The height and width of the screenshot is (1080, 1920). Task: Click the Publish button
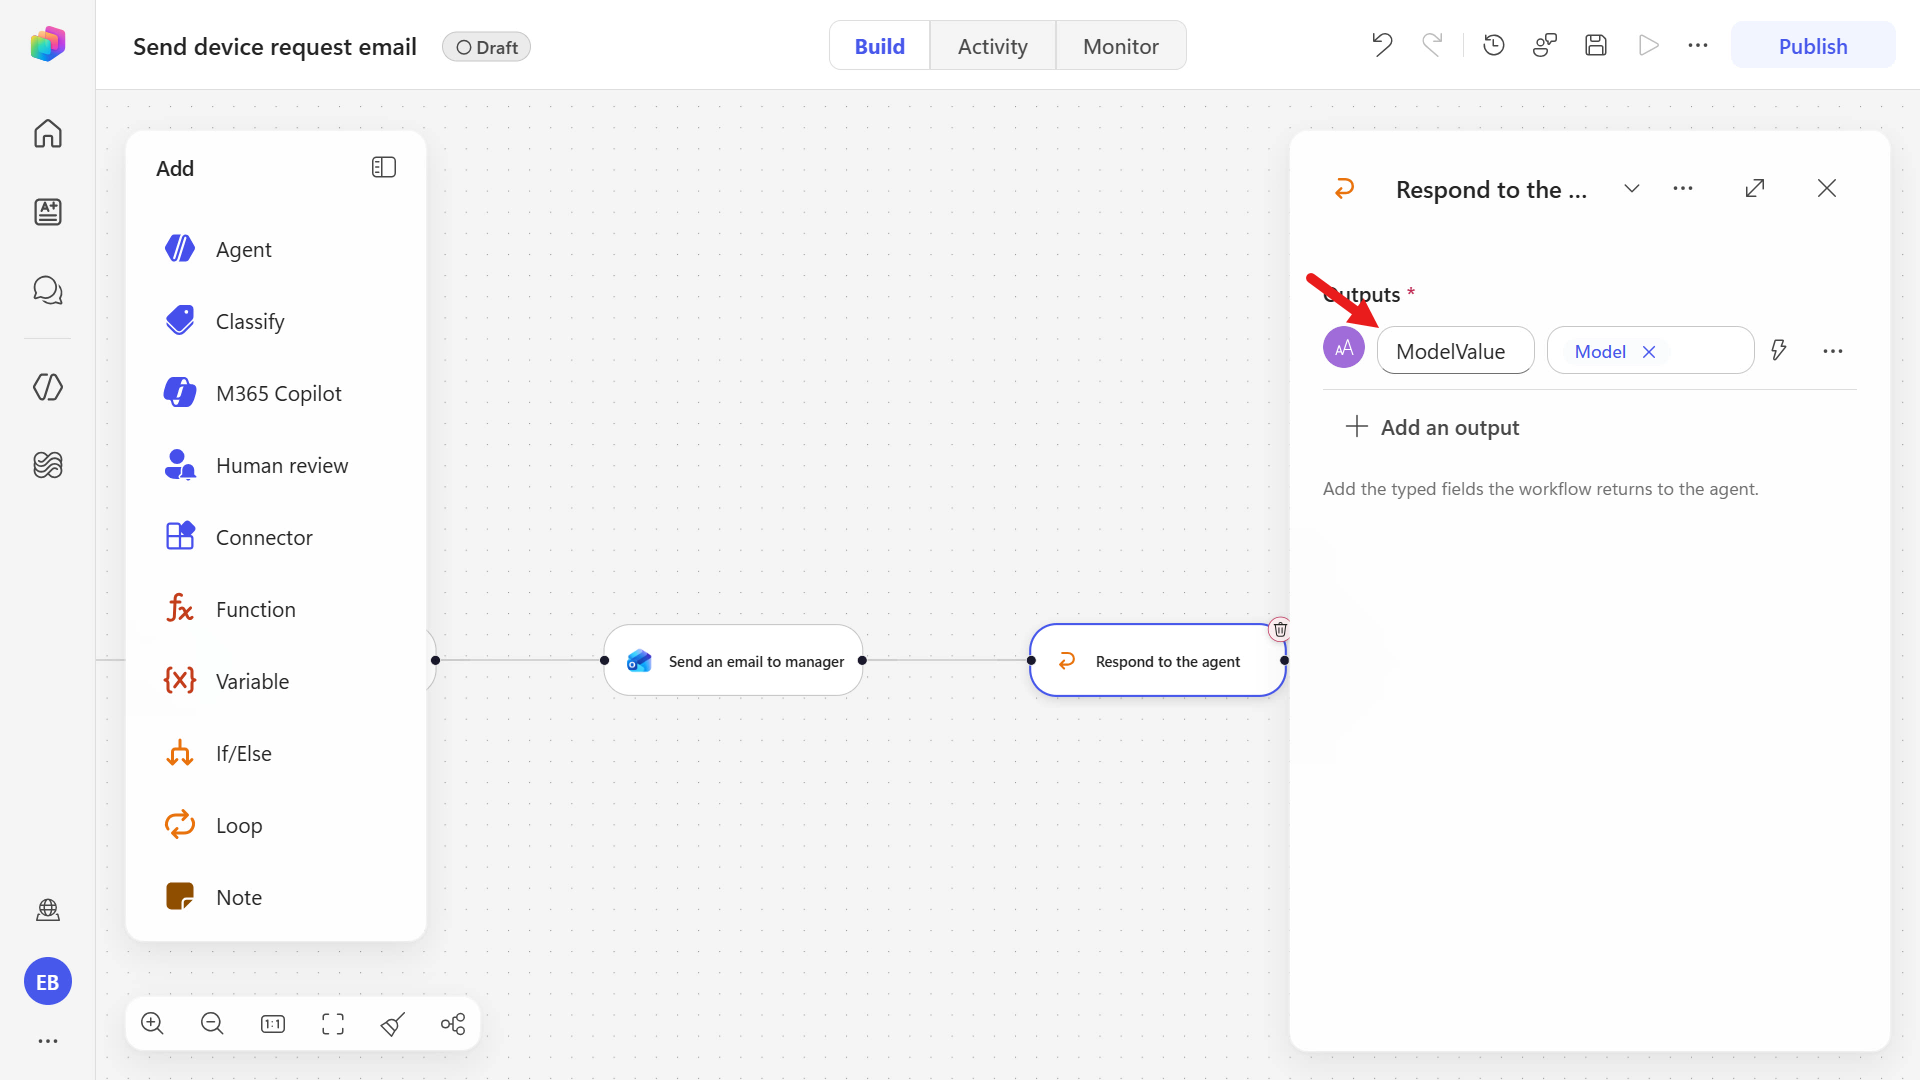click(1813, 46)
